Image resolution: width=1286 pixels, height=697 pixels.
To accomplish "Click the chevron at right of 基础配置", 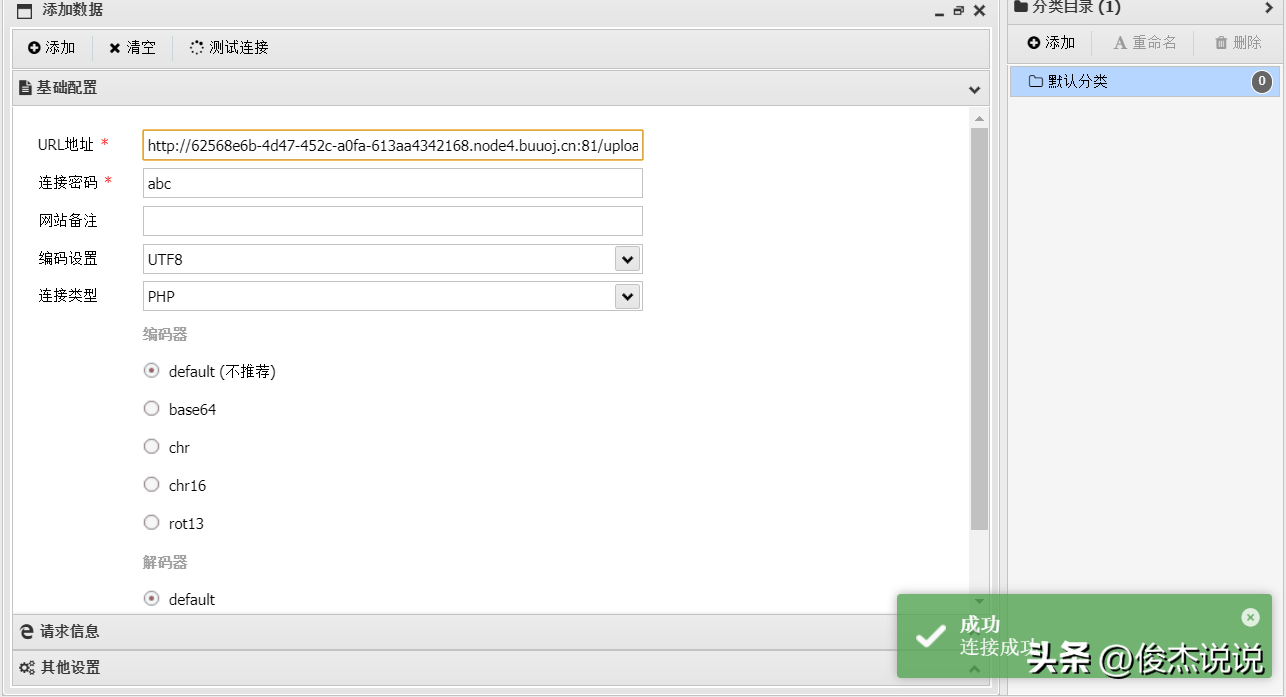I will click(x=975, y=89).
